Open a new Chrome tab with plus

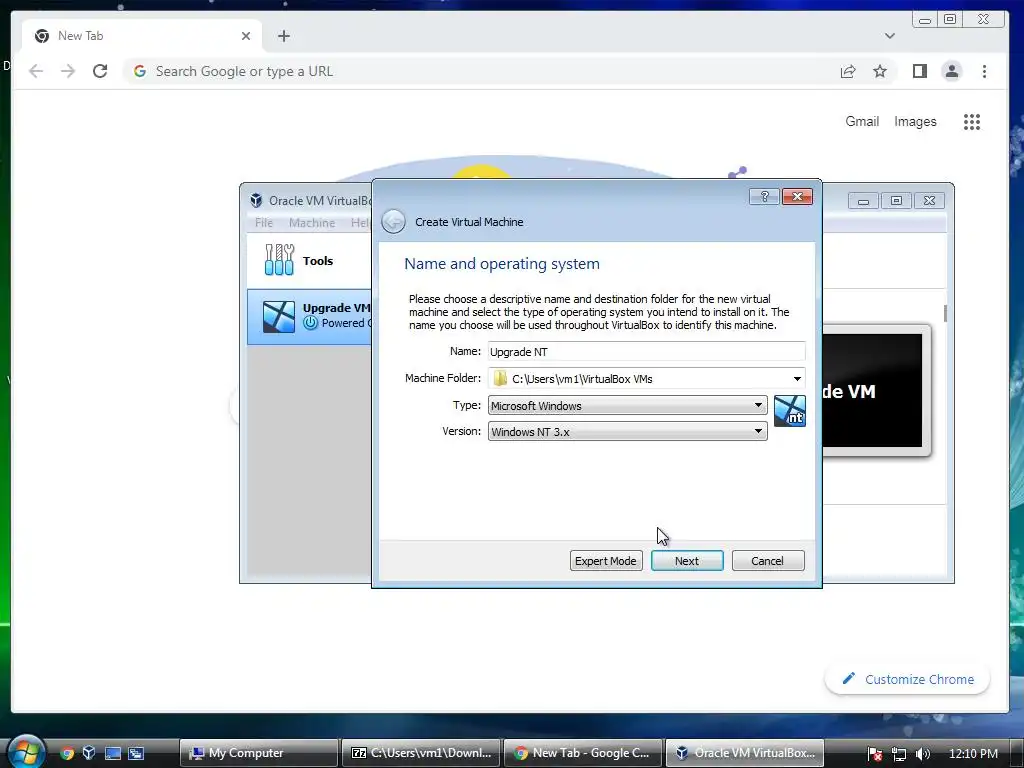pyautogui.click(x=283, y=36)
